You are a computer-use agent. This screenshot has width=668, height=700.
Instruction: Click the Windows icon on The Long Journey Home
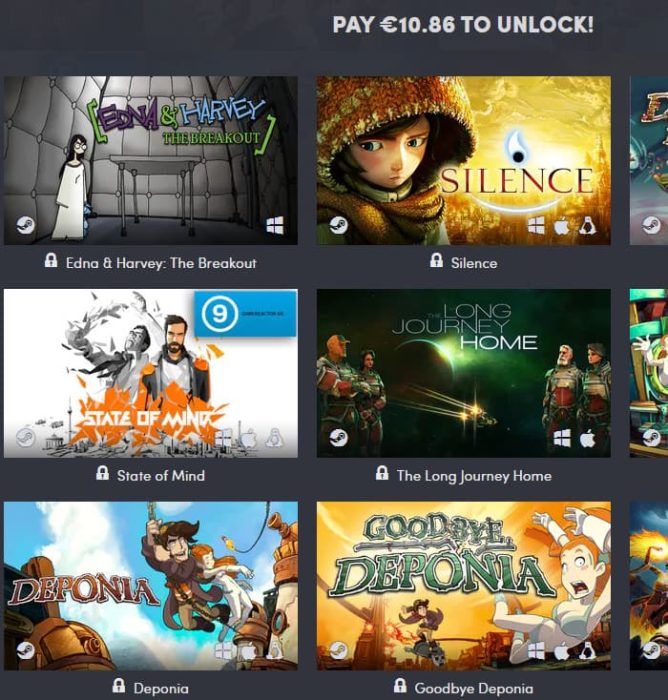(562, 438)
